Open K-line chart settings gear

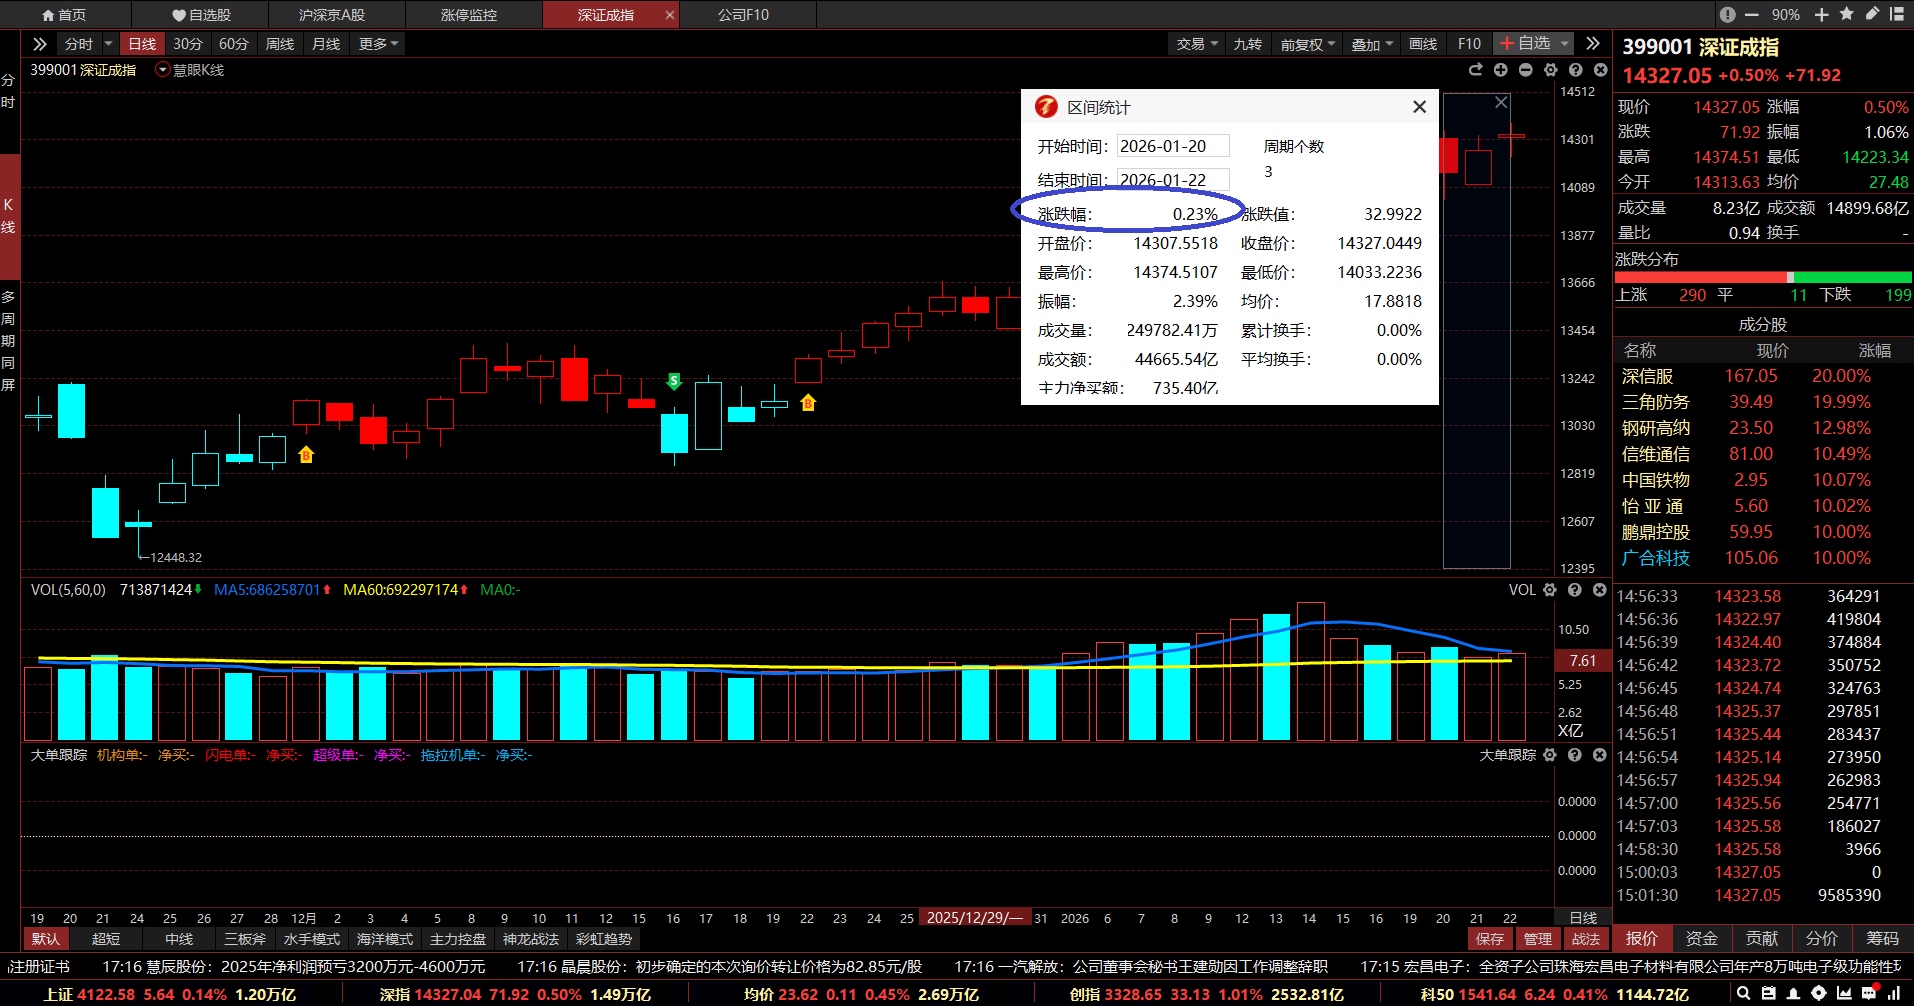[x=1550, y=70]
